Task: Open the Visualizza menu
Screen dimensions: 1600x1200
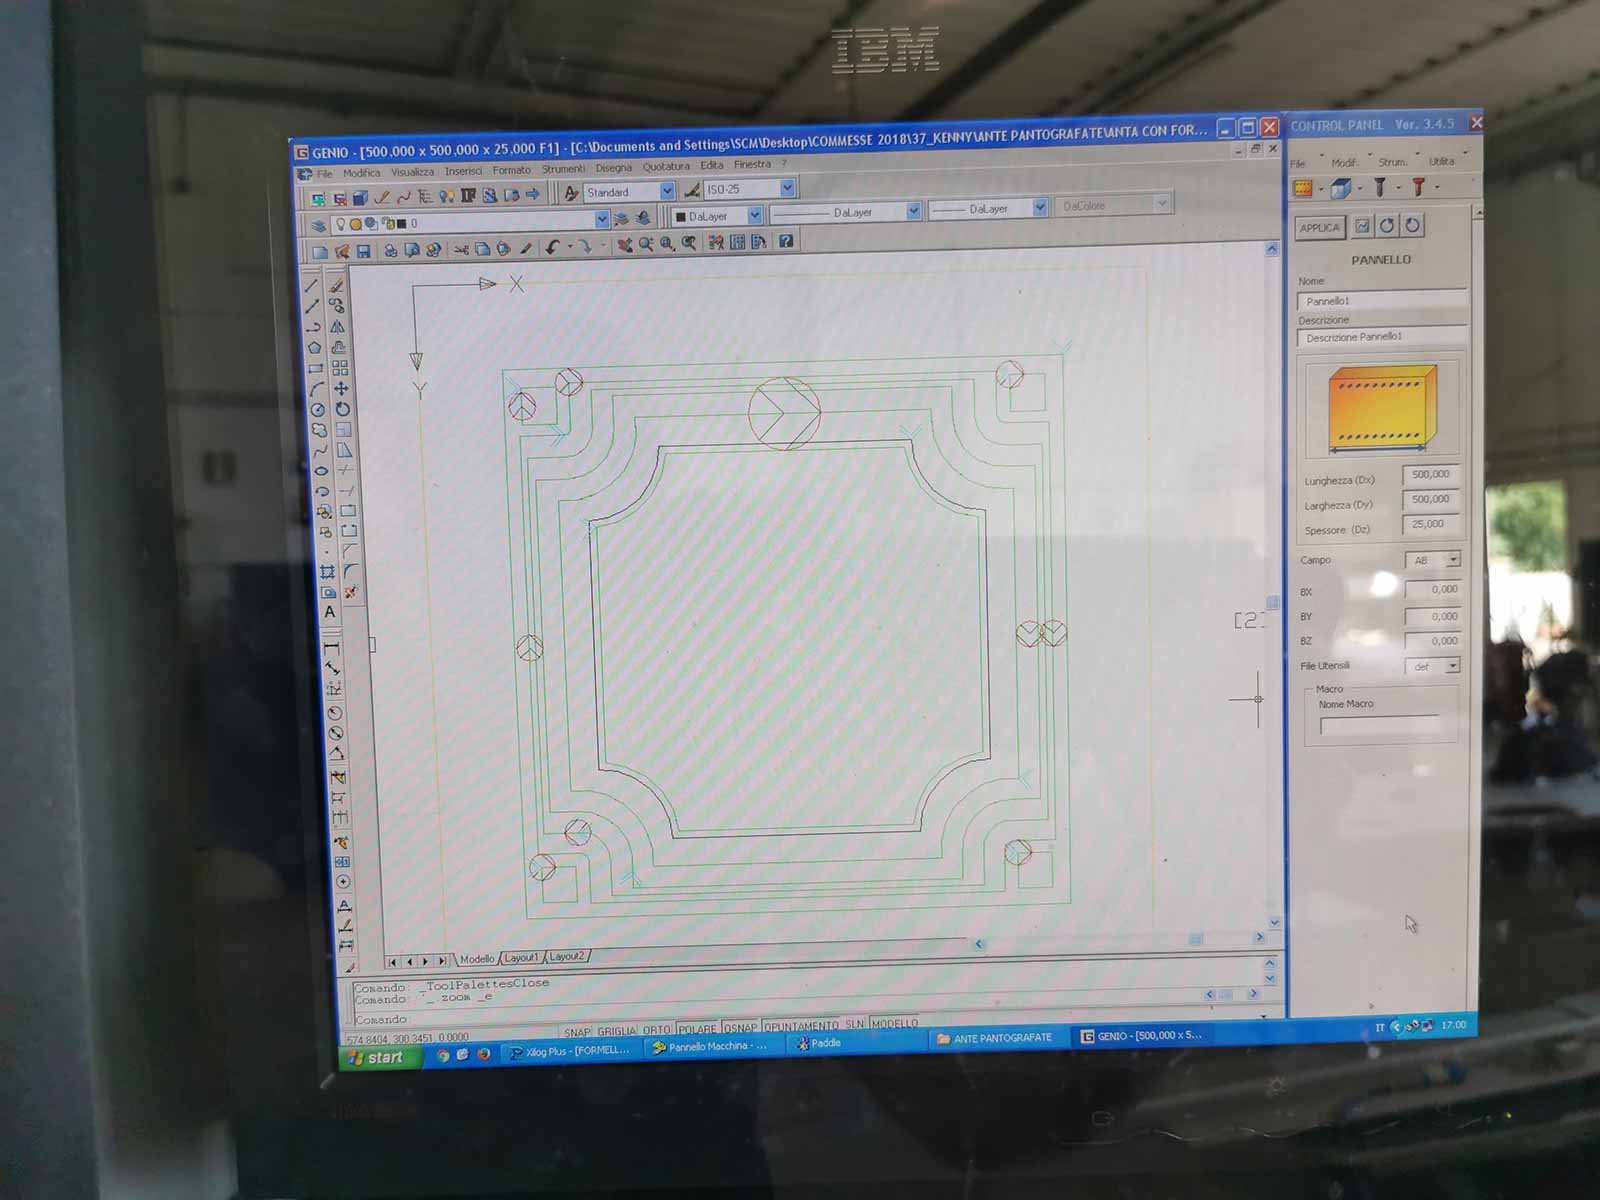Action: 412,172
